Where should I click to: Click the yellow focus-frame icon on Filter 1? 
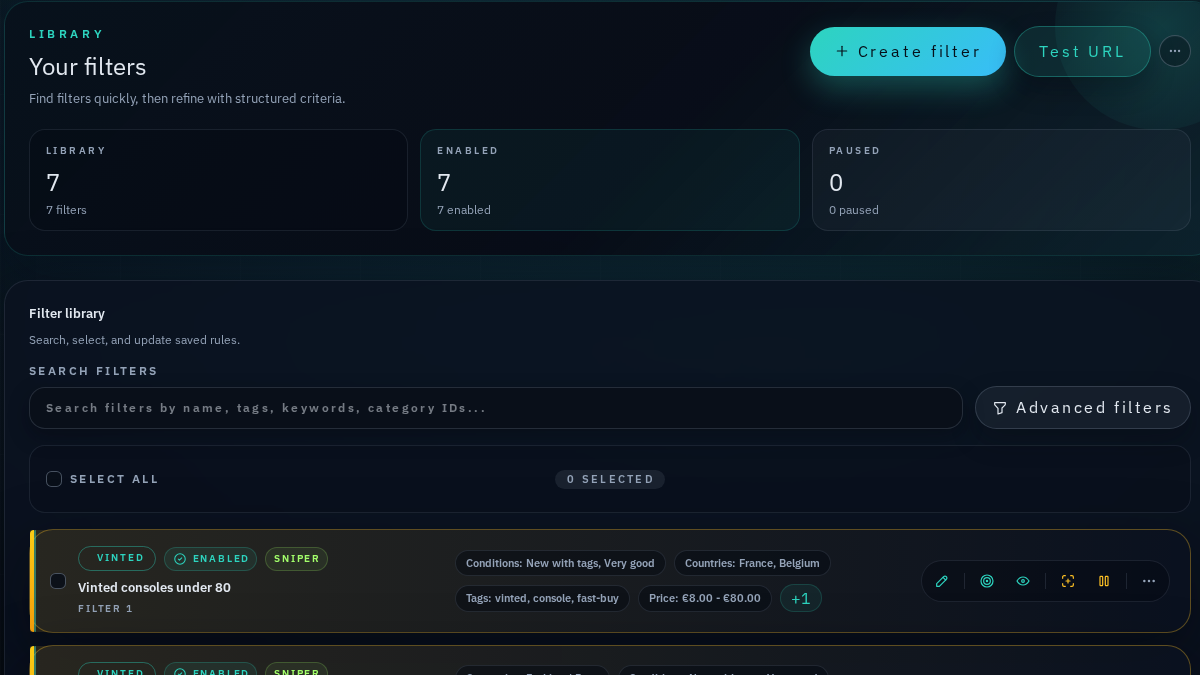click(1068, 581)
